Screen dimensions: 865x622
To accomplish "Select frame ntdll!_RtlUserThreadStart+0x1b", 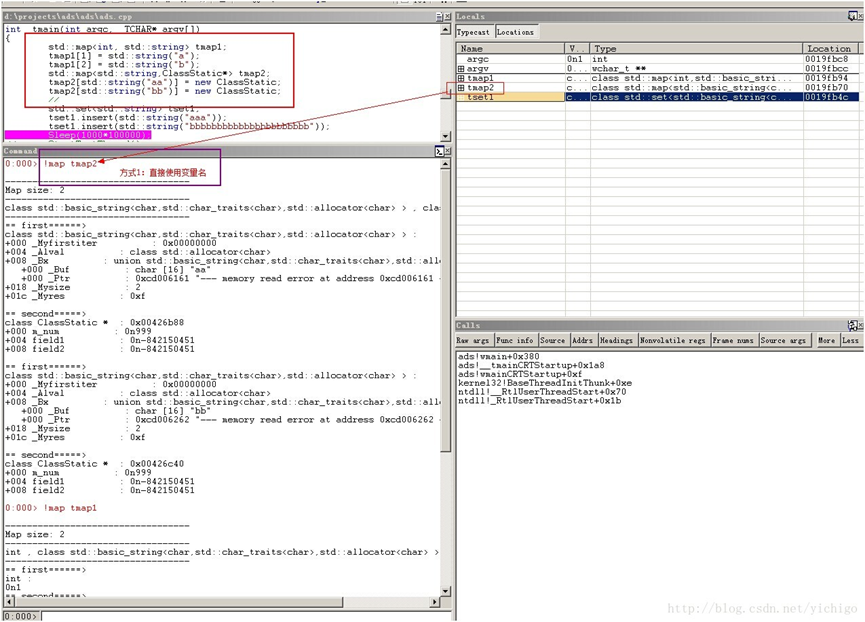I will pyautogui.click(x=540, y=400).
